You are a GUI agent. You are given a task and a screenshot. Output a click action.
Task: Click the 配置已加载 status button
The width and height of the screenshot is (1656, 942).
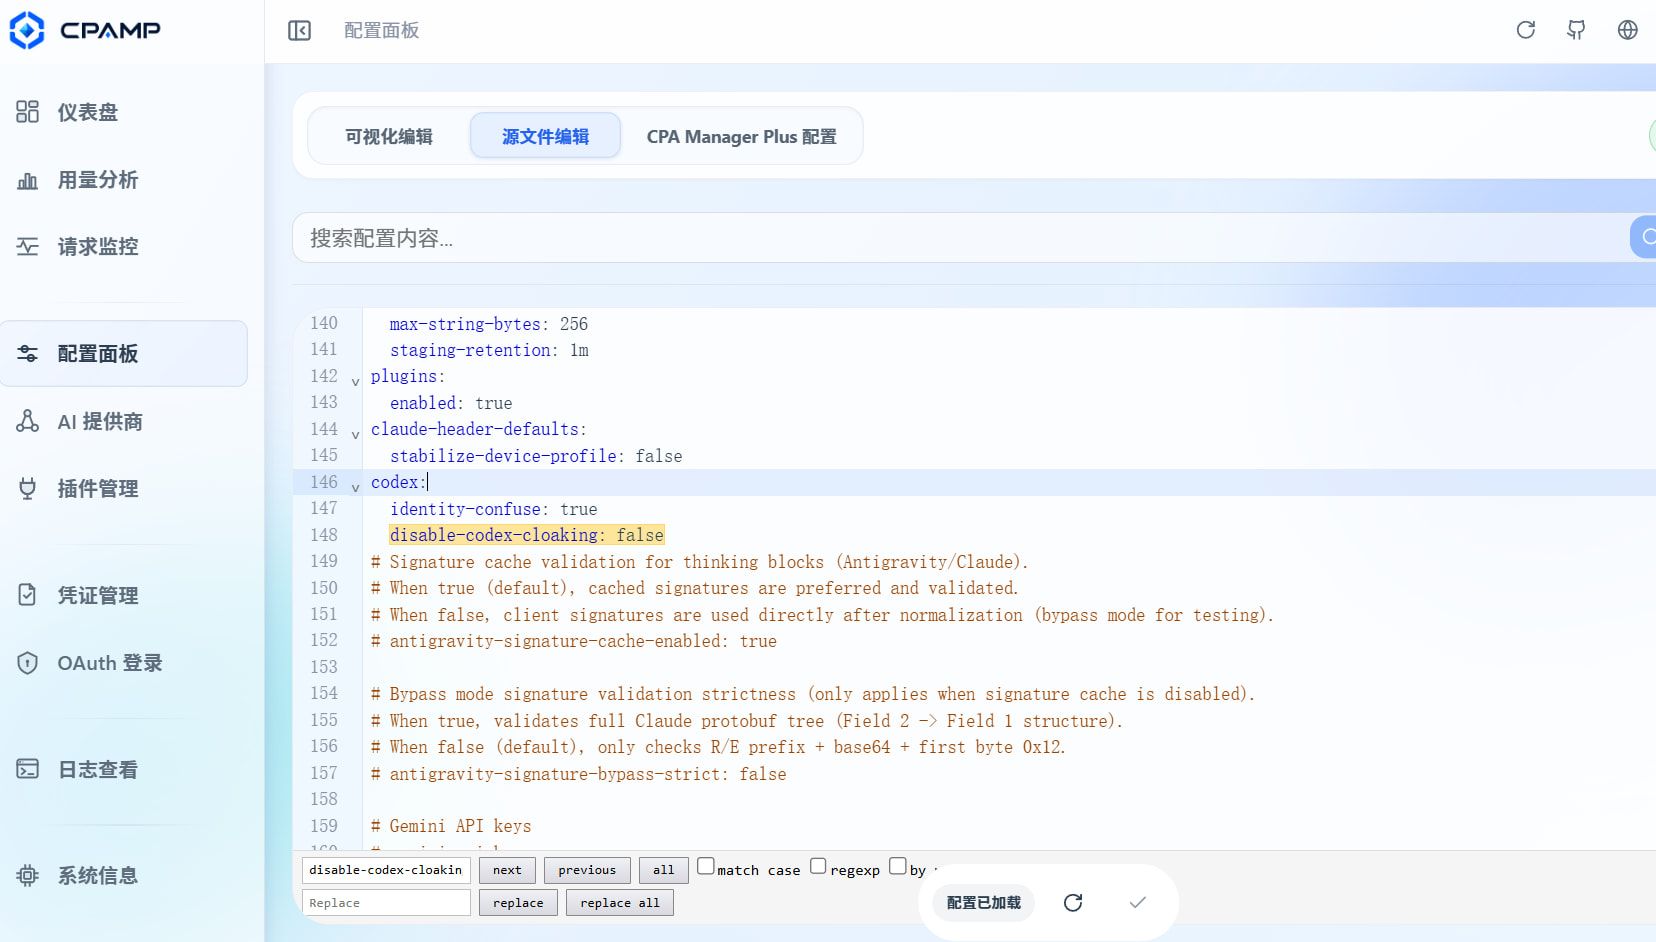[x=984, y=903]
